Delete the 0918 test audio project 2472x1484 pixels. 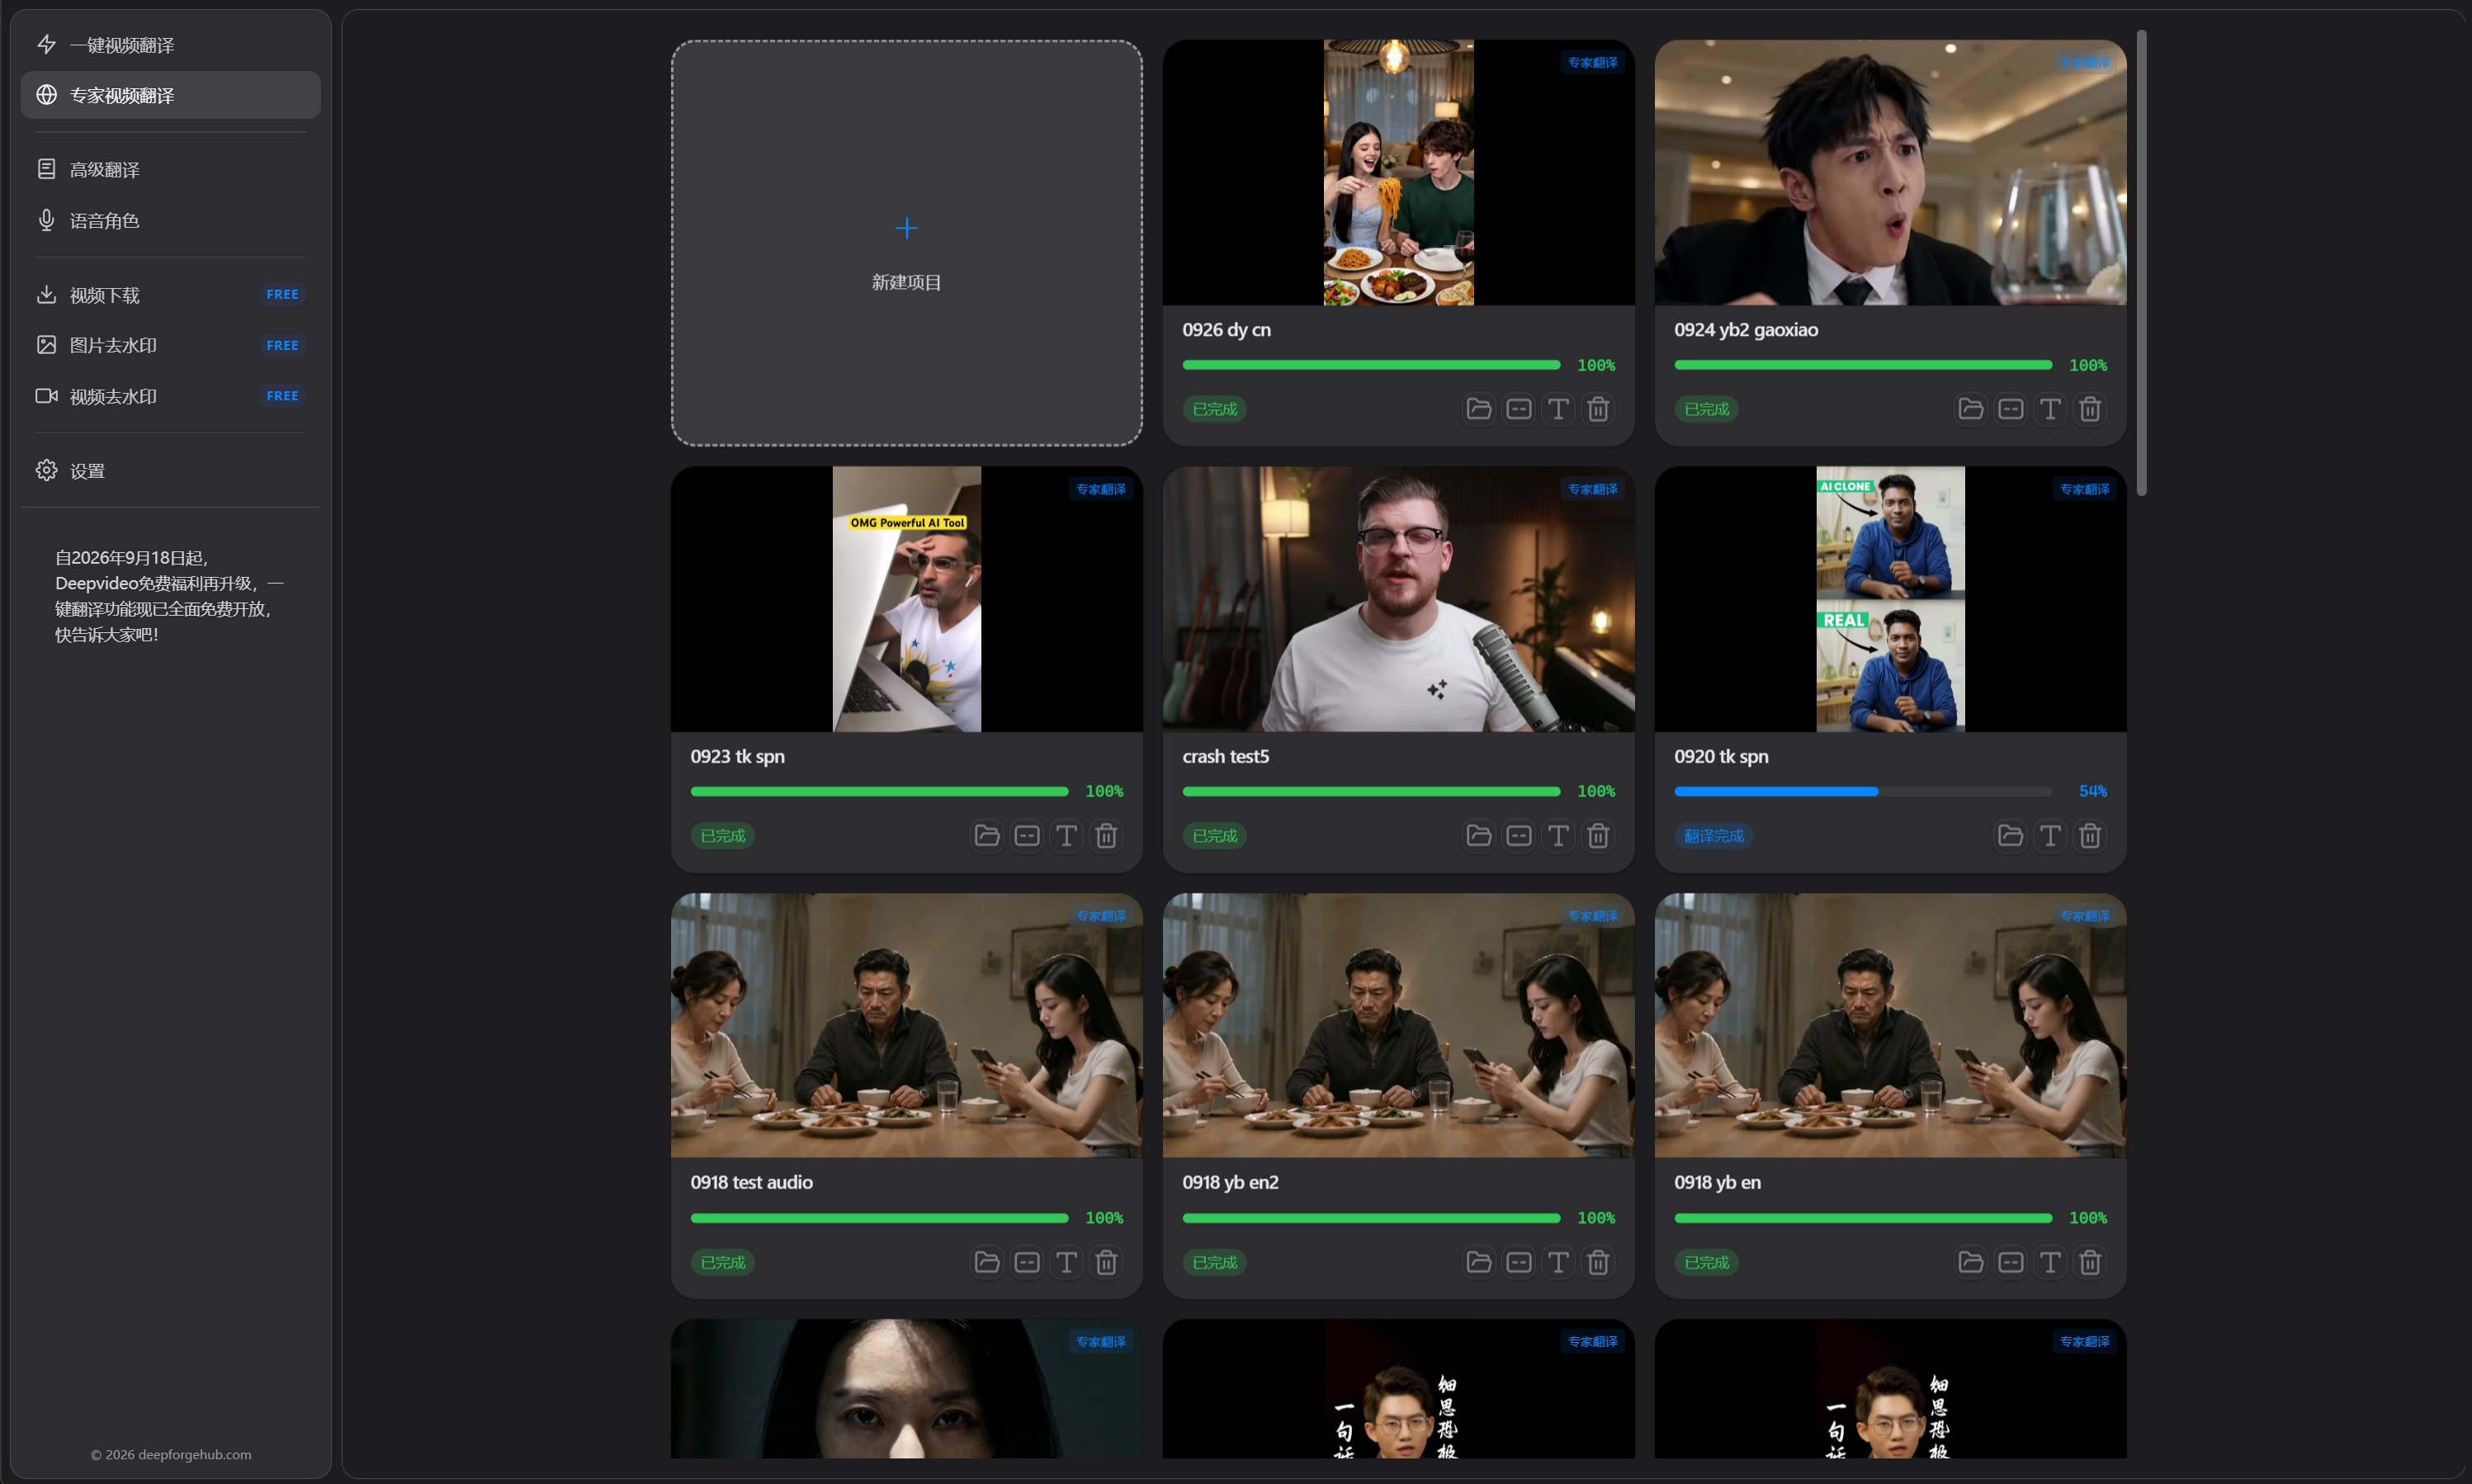pyautogui.click(x=1106, y=1263)
